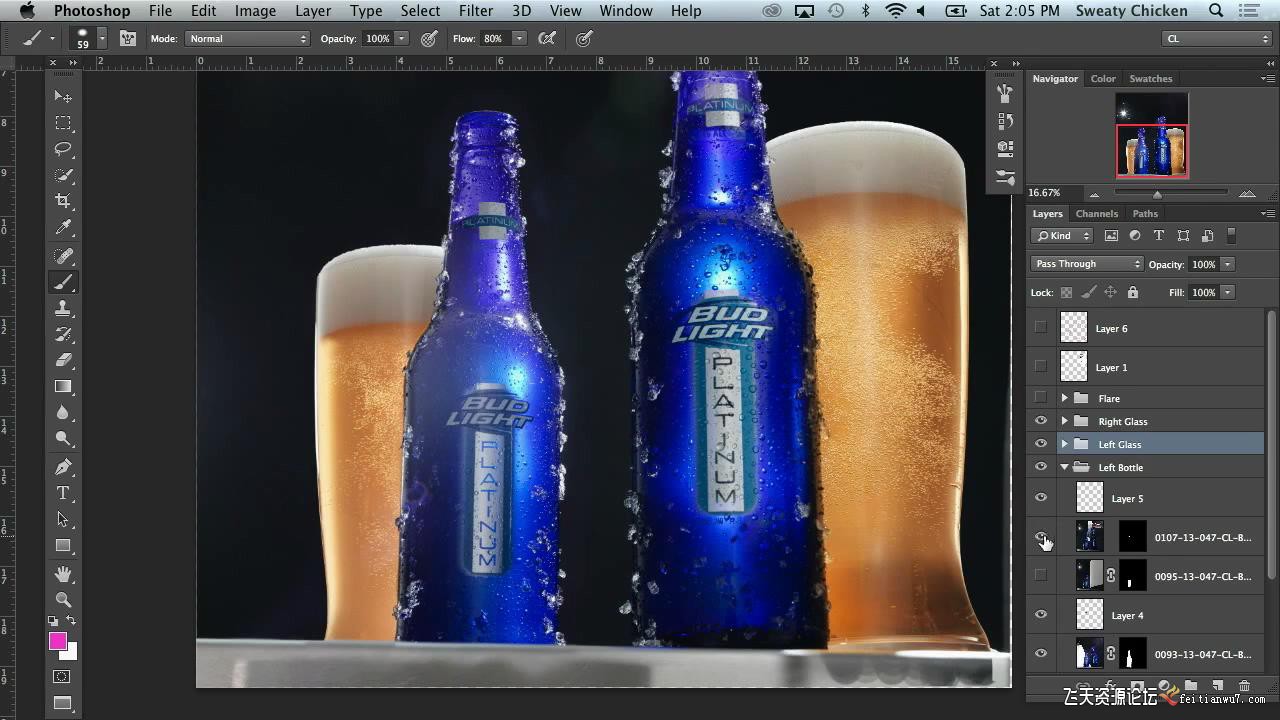The width and height of the screenshot is (1280, 720).
Task: Select the Move tool
Action: click(63, 97)
